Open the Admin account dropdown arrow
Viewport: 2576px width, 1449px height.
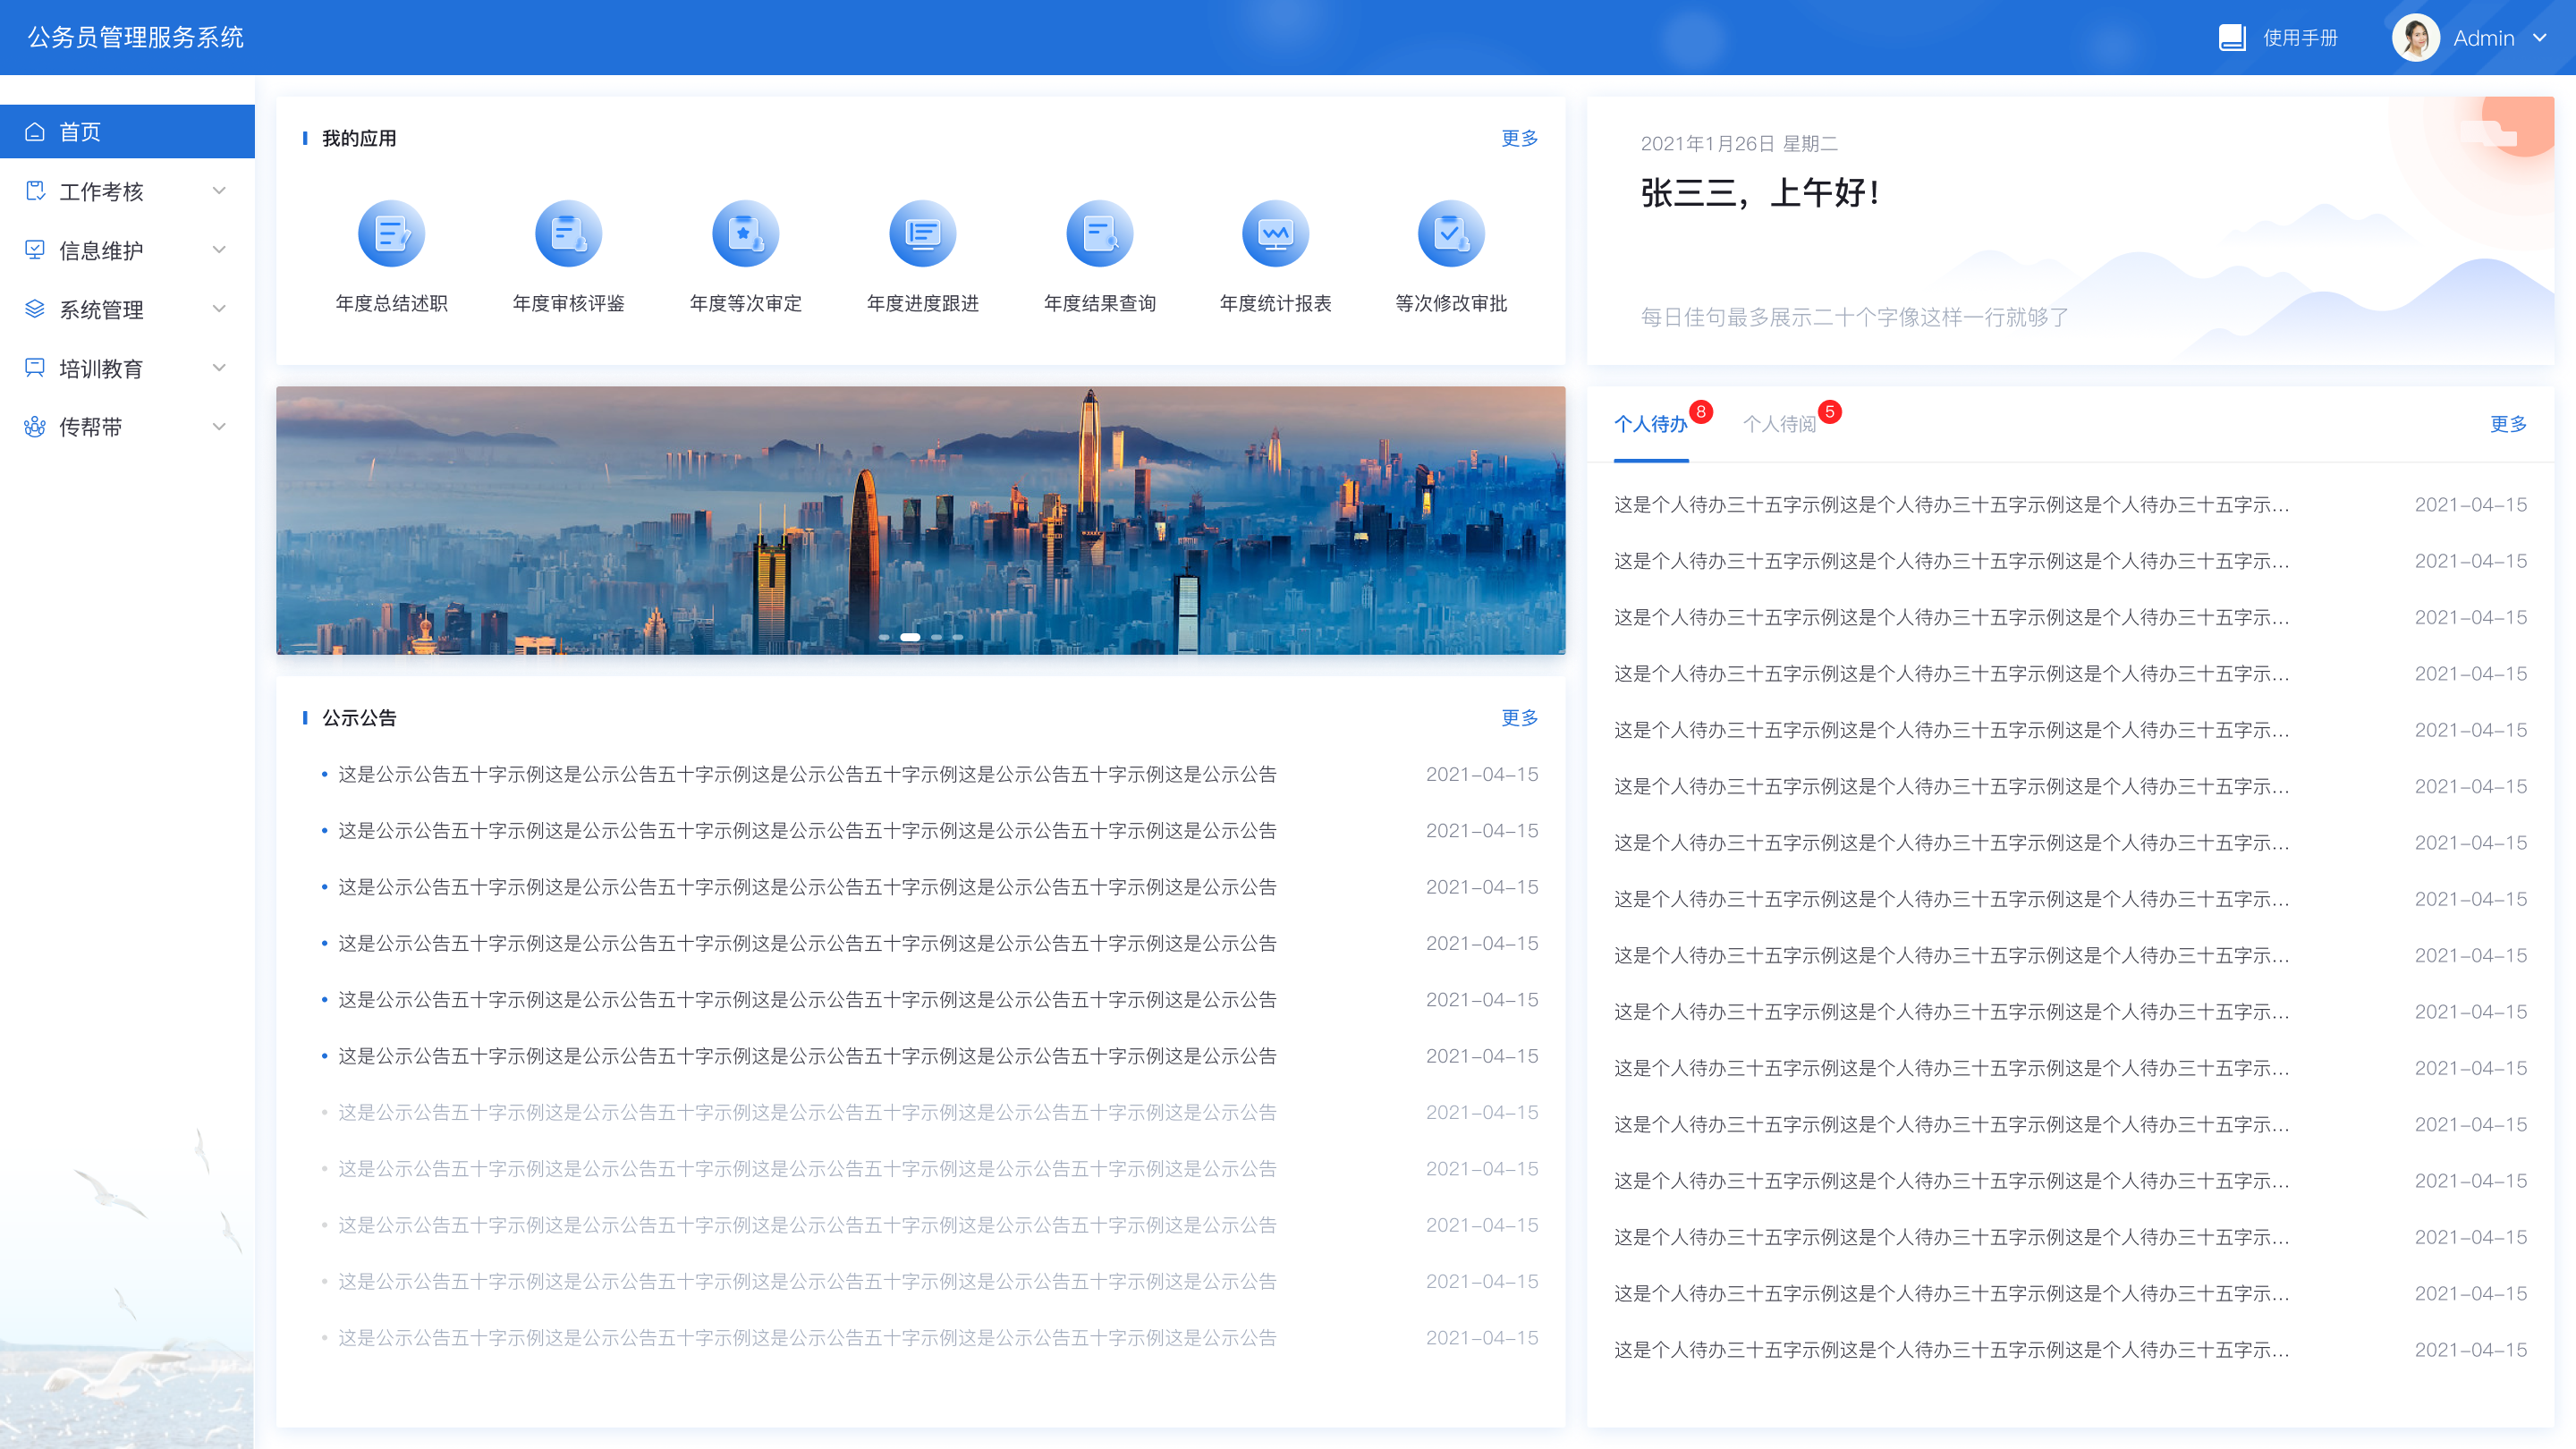pos(2539,38)
